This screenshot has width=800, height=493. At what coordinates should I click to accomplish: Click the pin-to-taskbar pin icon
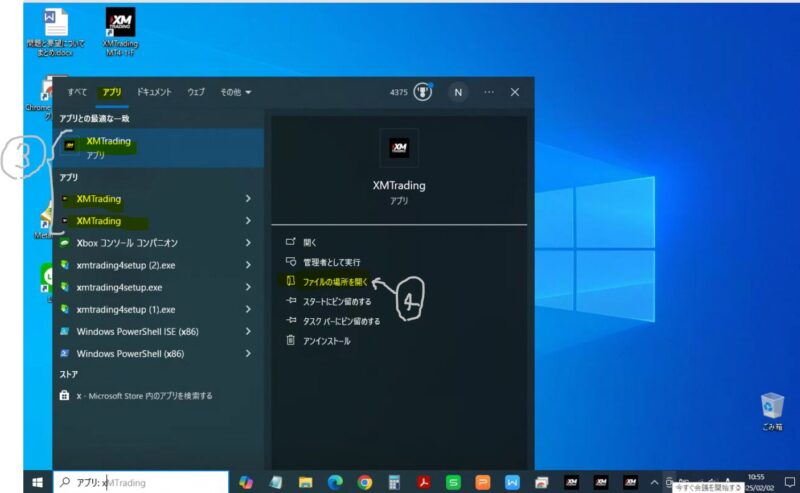(291, 321)
